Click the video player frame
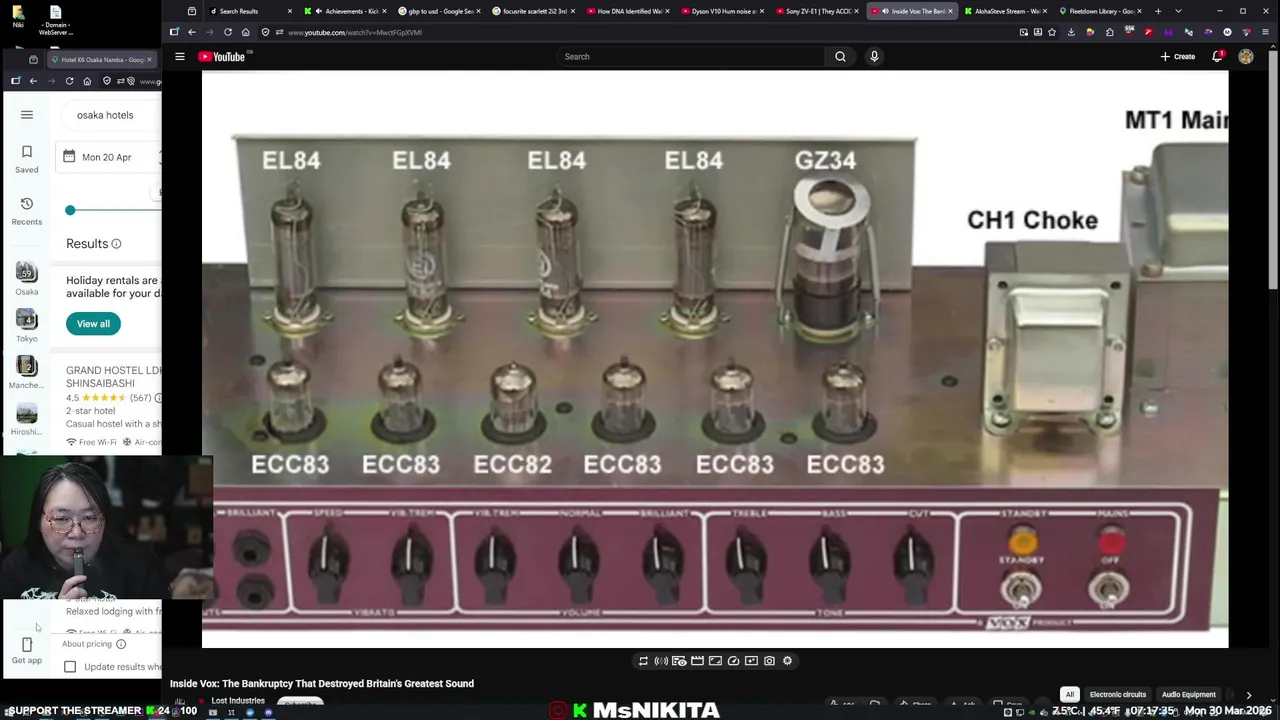The width and height of the screenshot is (1280, 720). tap(715, 360)
